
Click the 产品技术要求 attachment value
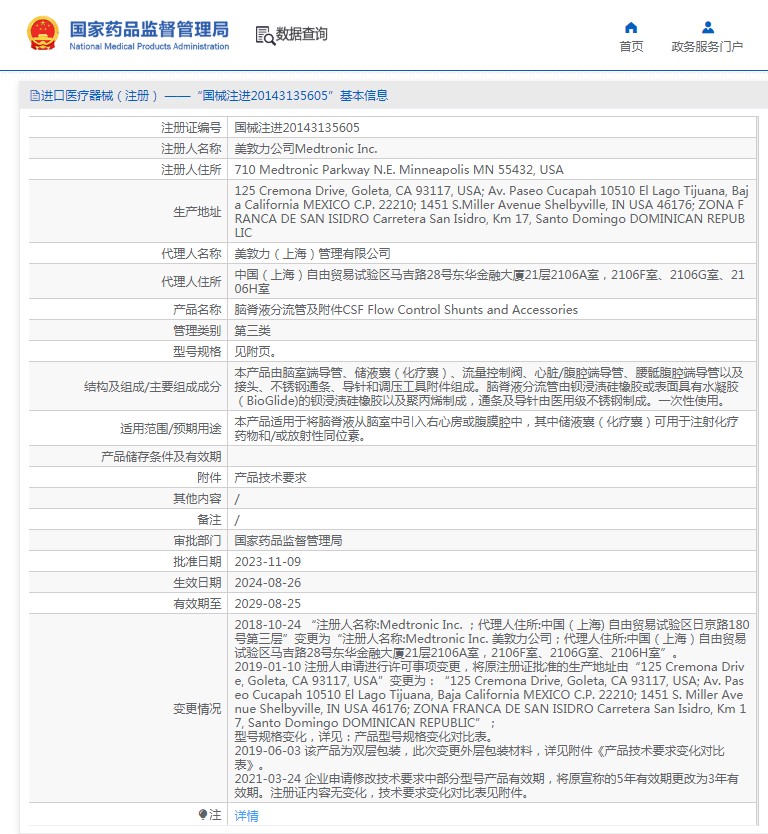270,478
